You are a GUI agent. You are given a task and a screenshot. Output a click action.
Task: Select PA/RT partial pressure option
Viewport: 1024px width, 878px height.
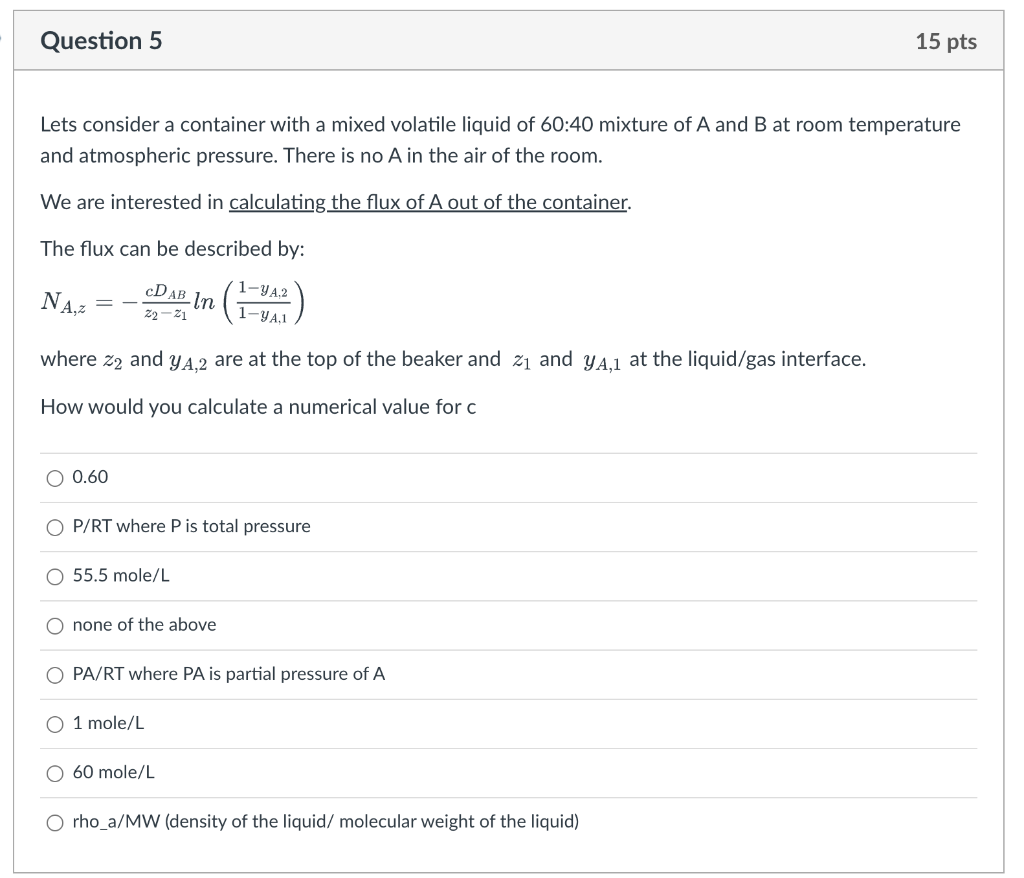[56, 674]
